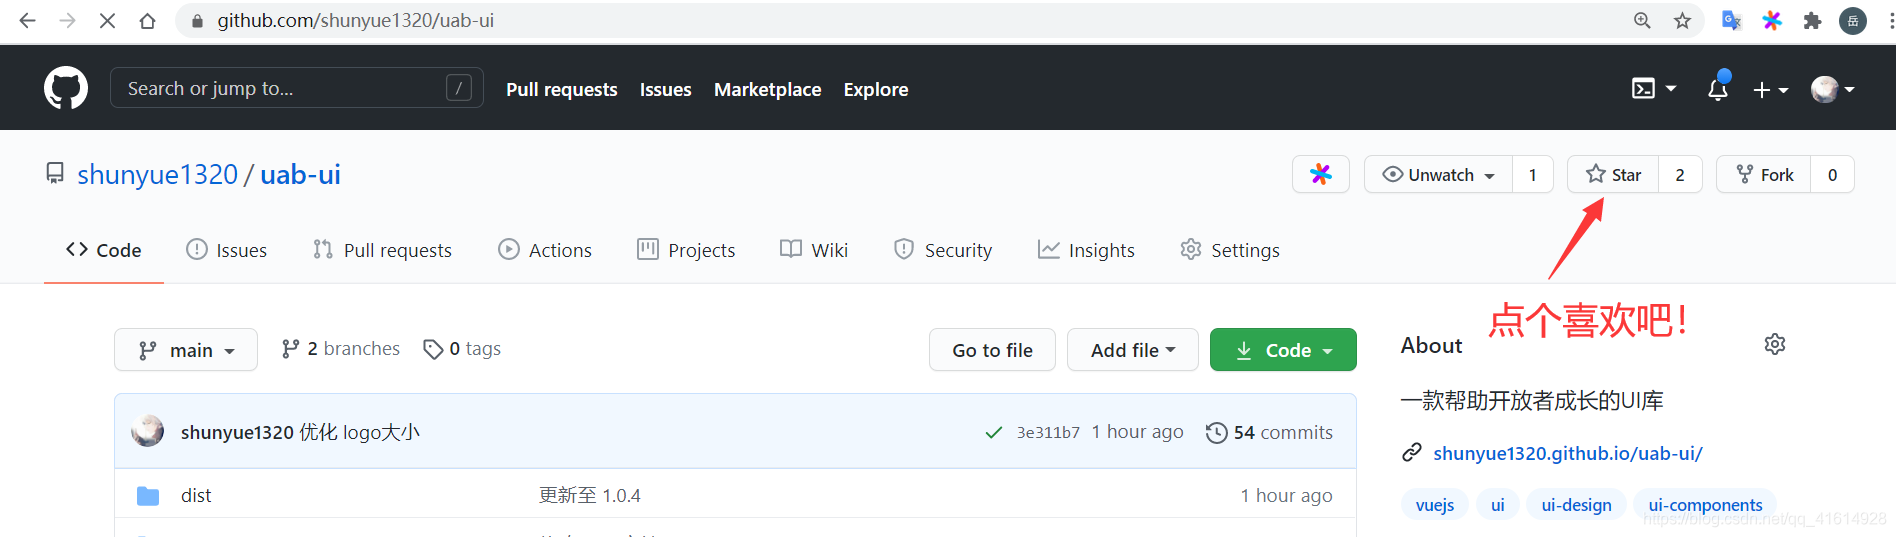Click the commit status check mark
Image resolution: width=1896 pixels, height=537 pixels.
[x=994, y=432]
